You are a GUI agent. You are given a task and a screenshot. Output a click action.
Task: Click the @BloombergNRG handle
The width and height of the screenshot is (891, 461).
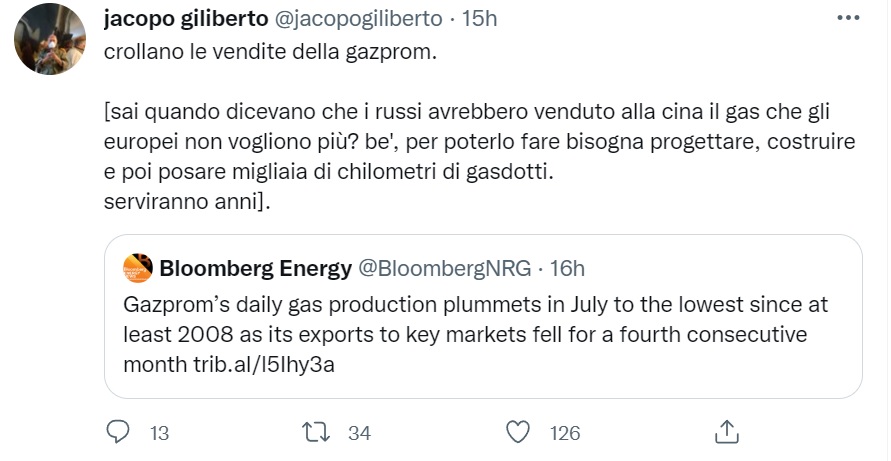pos(445,268)
